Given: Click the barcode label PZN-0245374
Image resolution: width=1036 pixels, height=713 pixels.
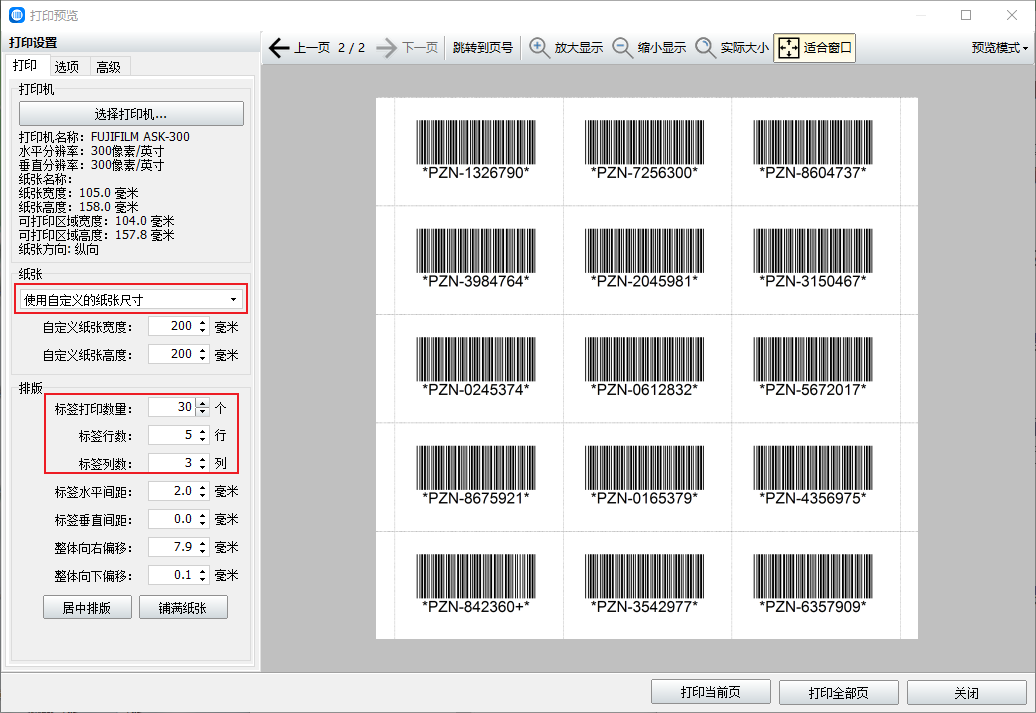Looking at the screenshot, I should [476, 367].
